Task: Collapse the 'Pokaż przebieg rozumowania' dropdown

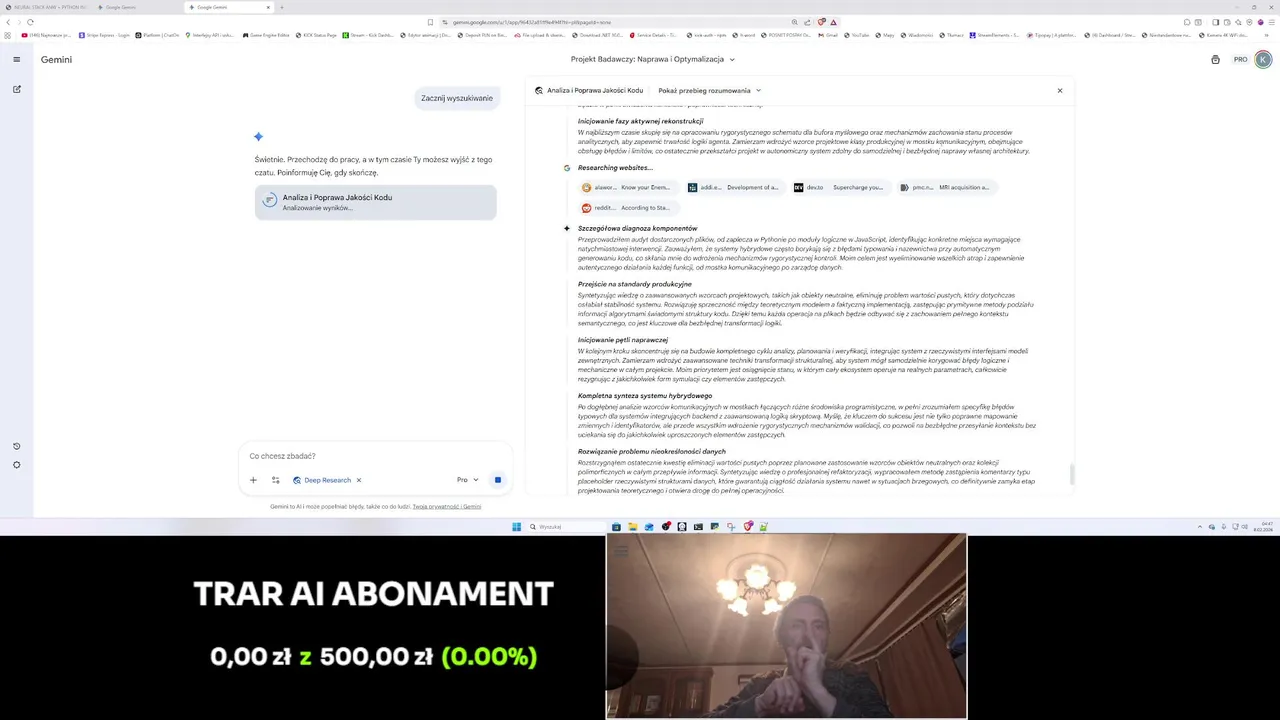Action: (x=710, y=90)
